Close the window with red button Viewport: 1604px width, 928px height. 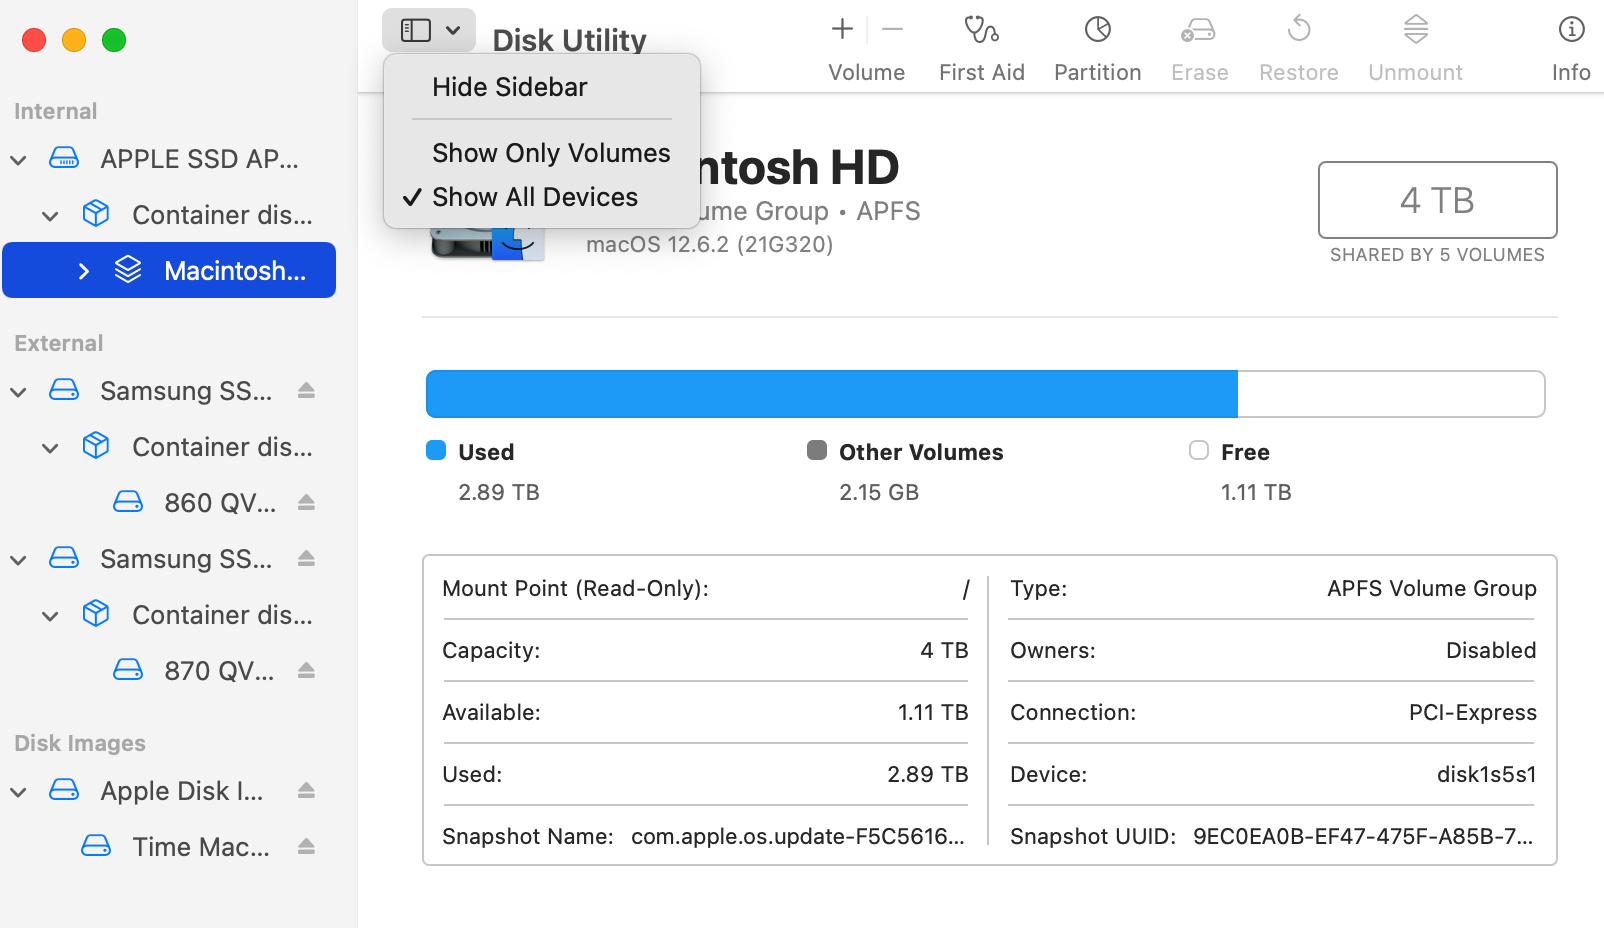pyautogui.click(x=34, y=40)
